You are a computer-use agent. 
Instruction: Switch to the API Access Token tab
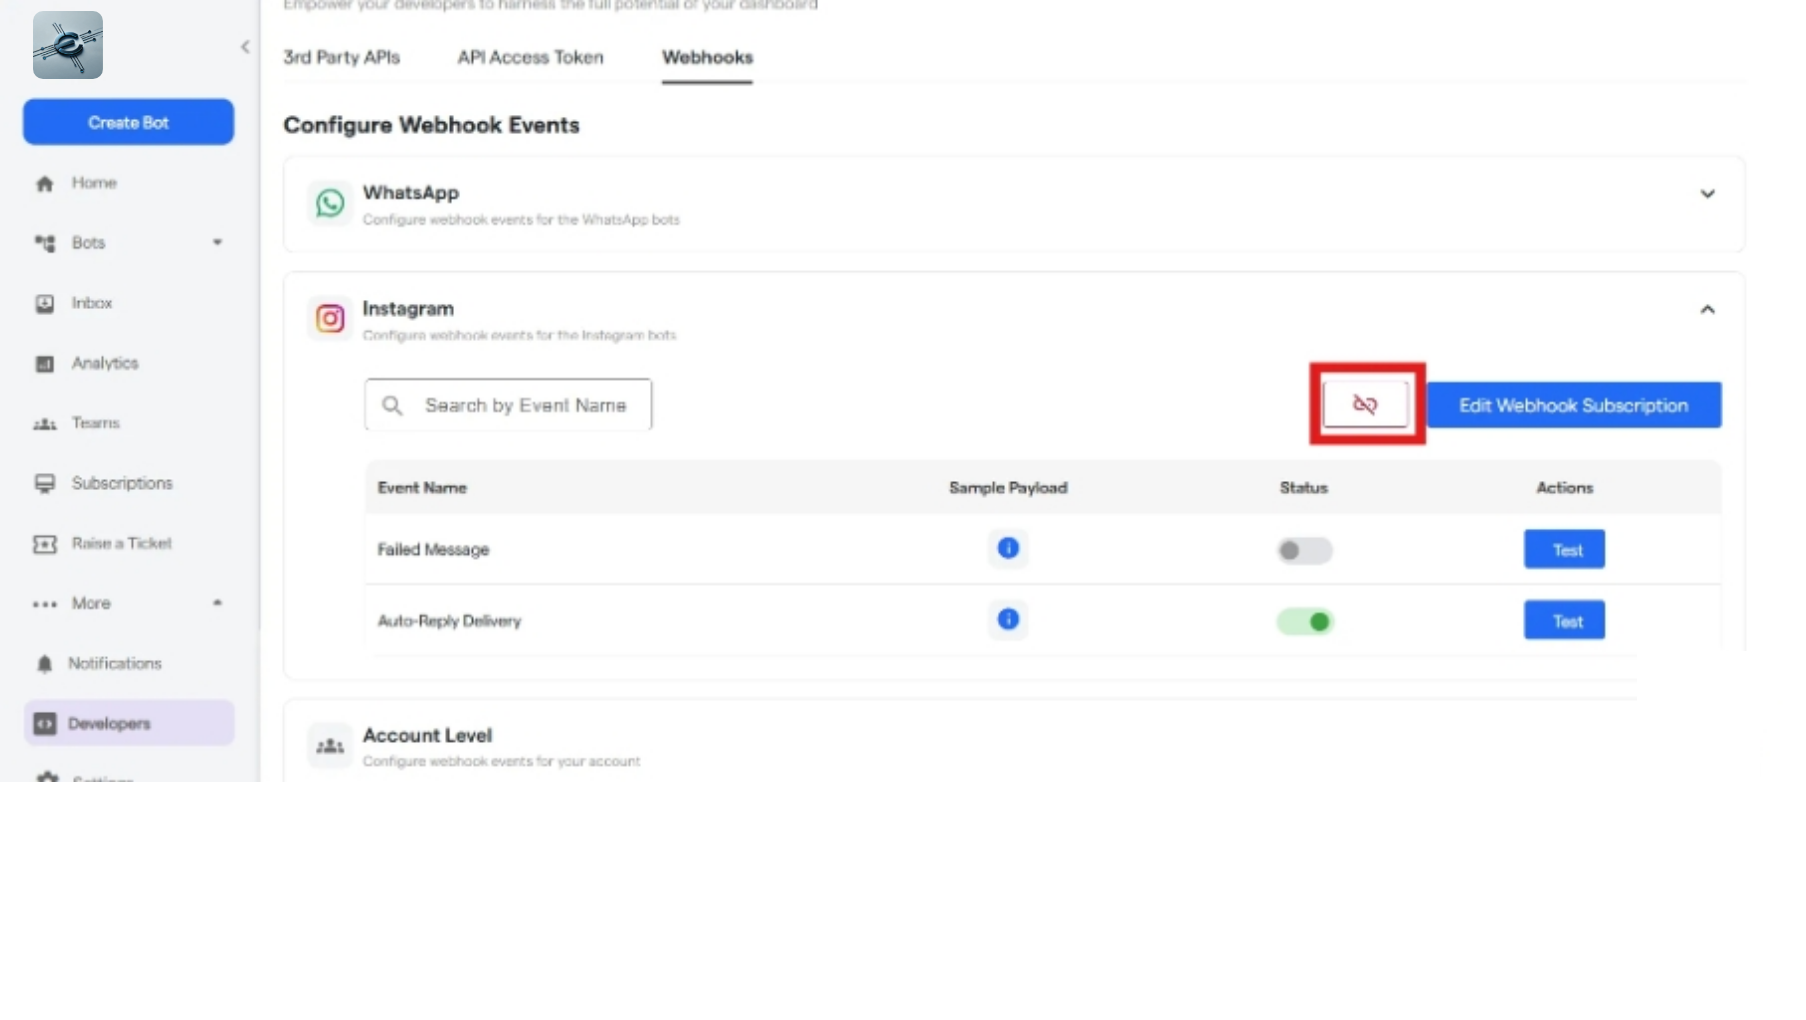(530, 57)
